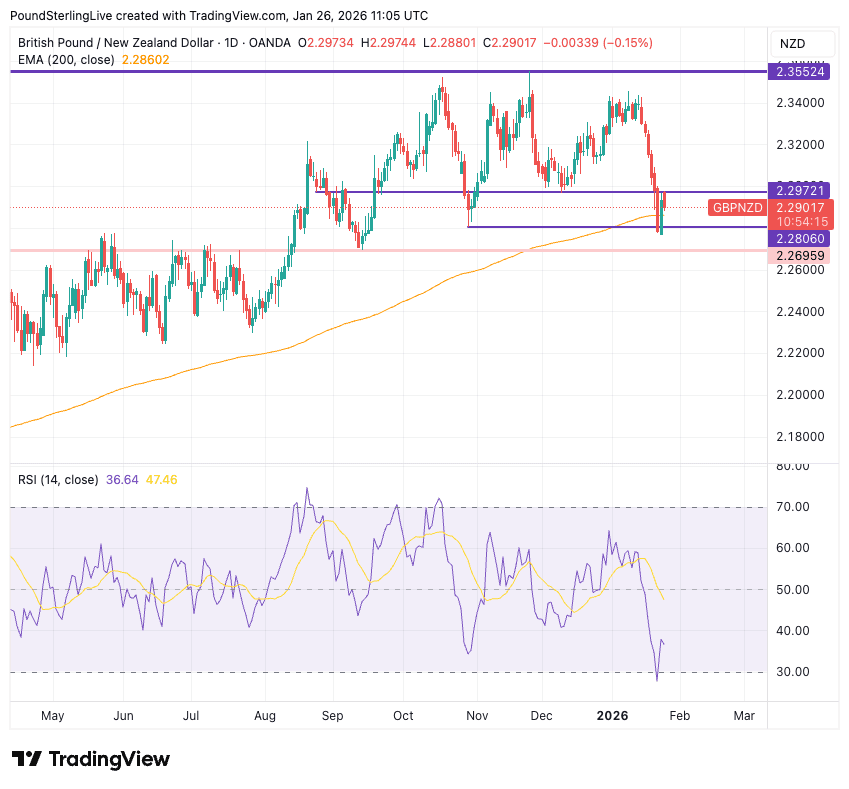Screen dimensions: 849x789
Task: Click the 2026 label on time axis
Action: [612, 716]
